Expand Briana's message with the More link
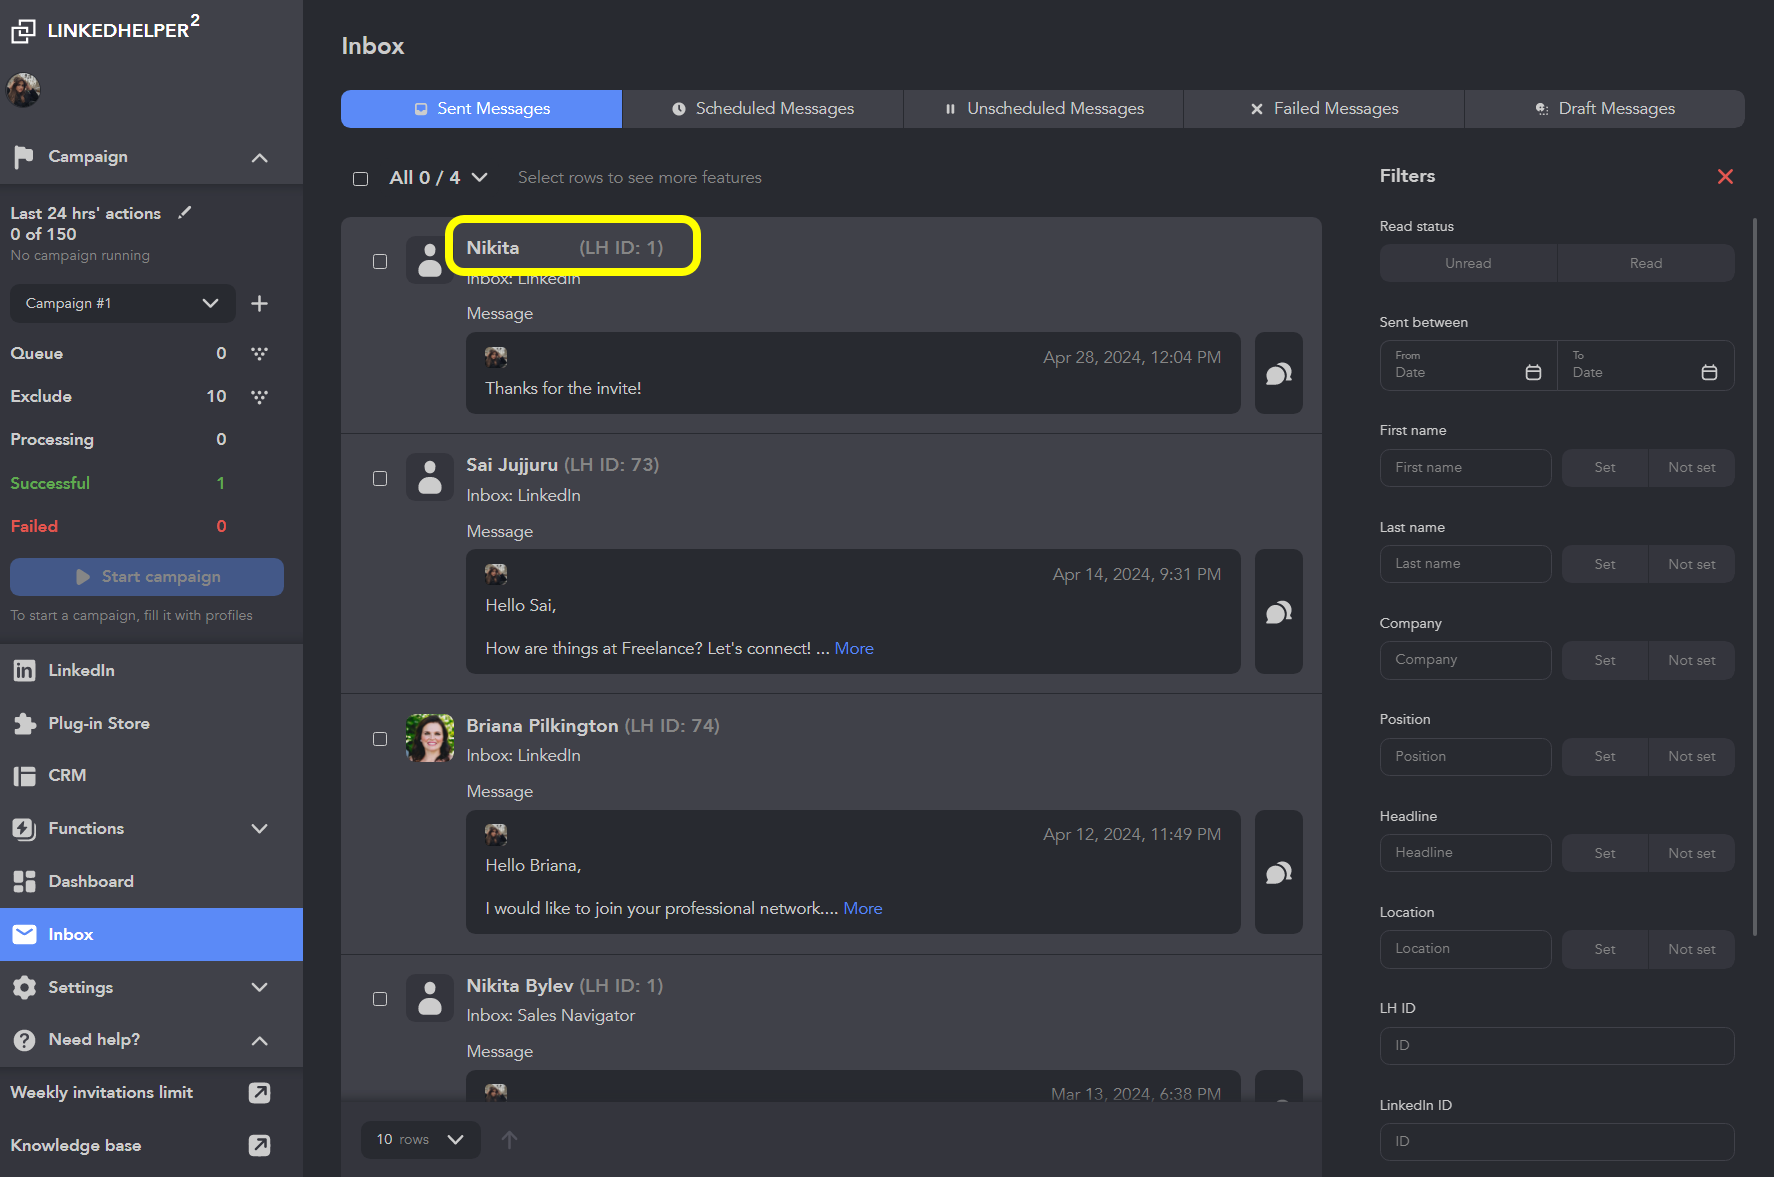The image size is (1774, 1177). tap(863, 908)
